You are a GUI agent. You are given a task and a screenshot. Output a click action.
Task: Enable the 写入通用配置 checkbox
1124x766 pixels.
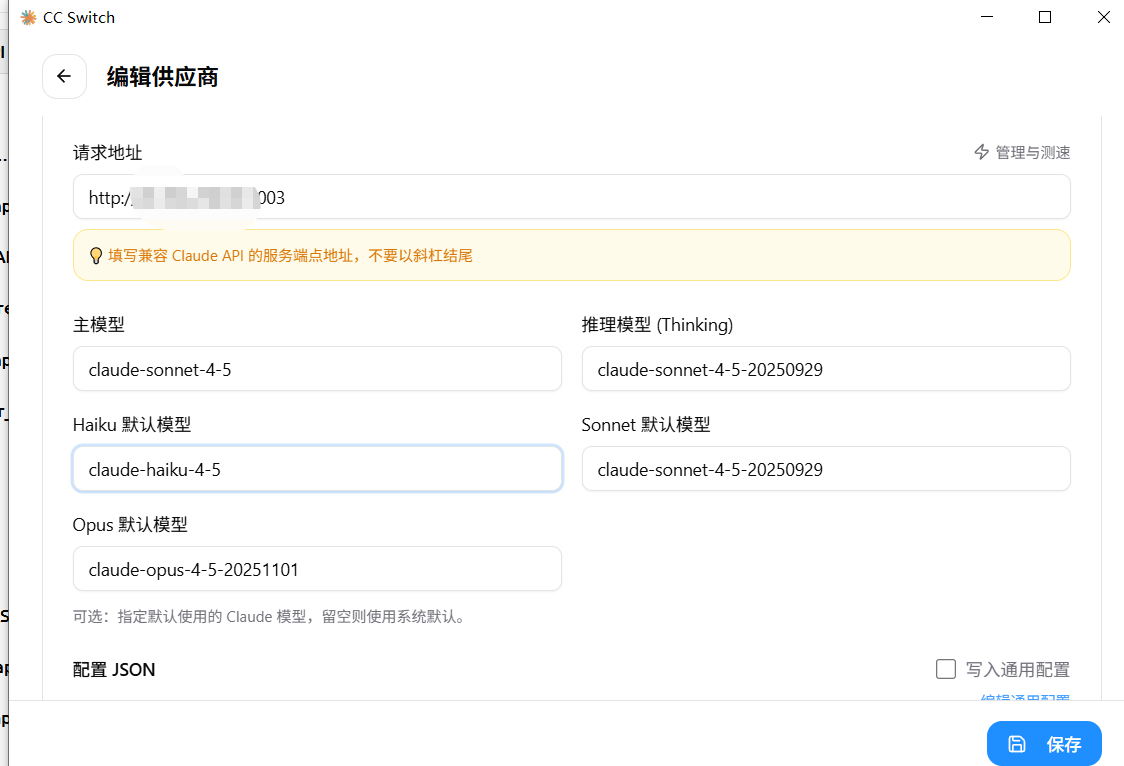pyautogui.click(x=946, y=669)
